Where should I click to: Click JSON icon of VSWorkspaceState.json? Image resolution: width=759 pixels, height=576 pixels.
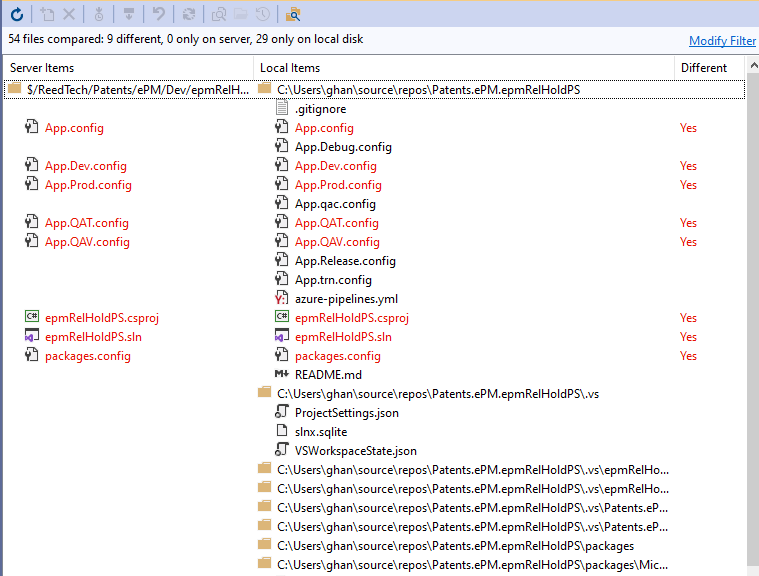(x=282, y=449)
